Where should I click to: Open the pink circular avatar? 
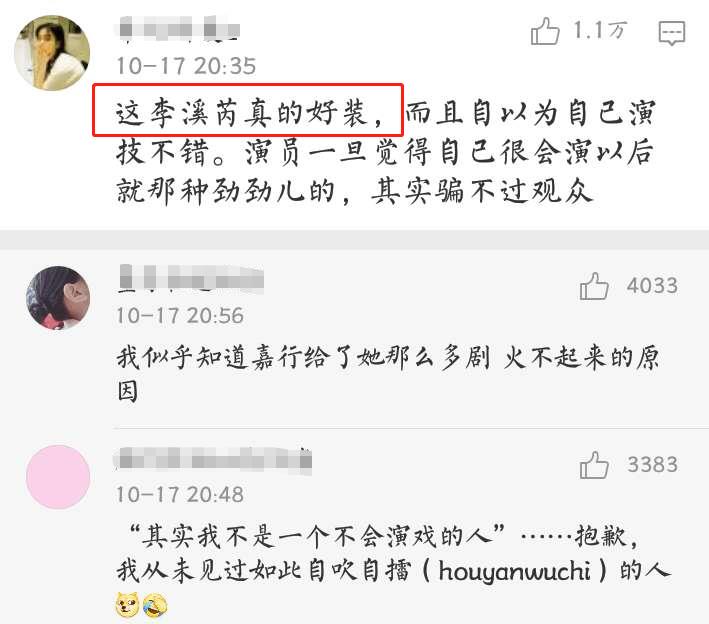coord(58,477)
